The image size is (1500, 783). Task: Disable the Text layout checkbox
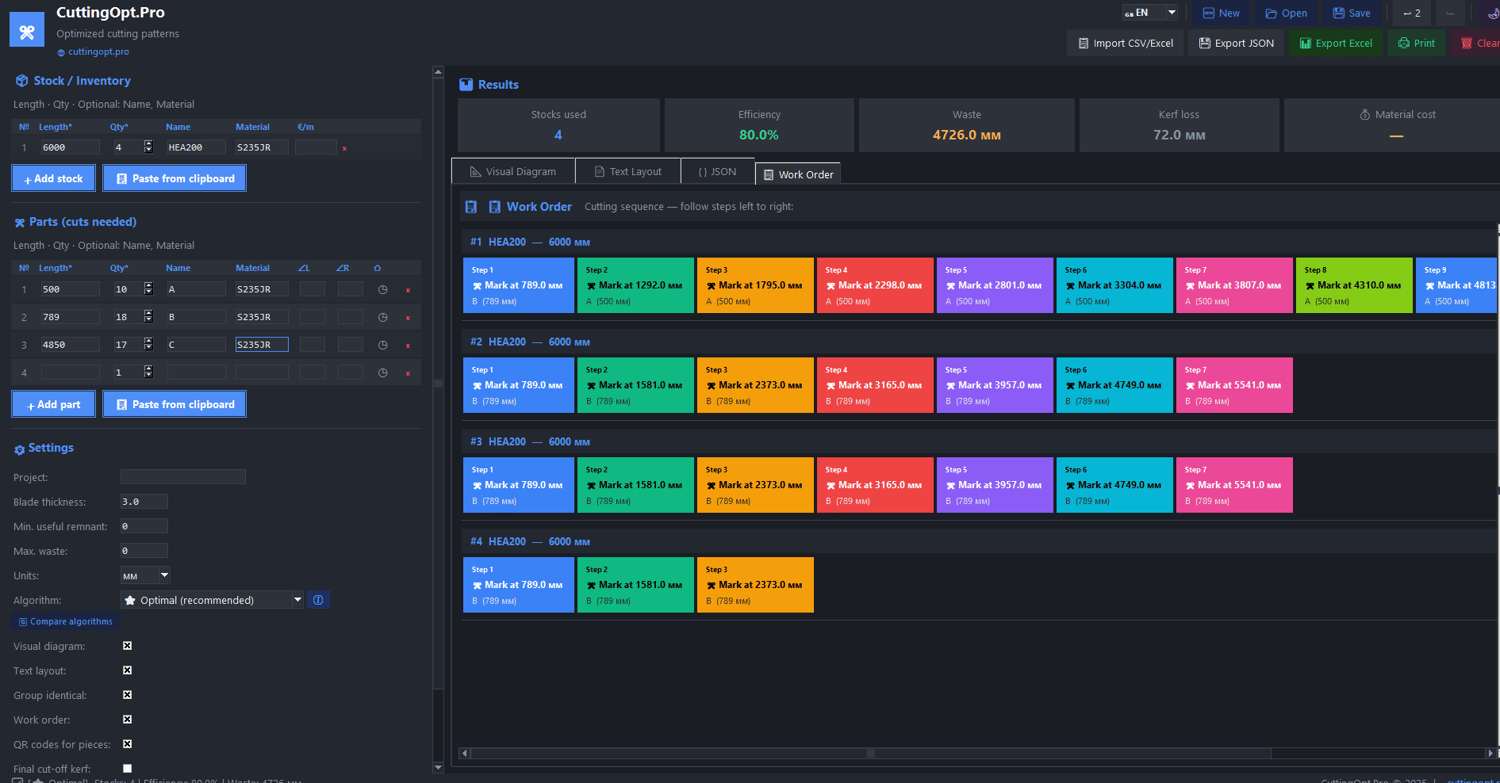coord(127,671)
